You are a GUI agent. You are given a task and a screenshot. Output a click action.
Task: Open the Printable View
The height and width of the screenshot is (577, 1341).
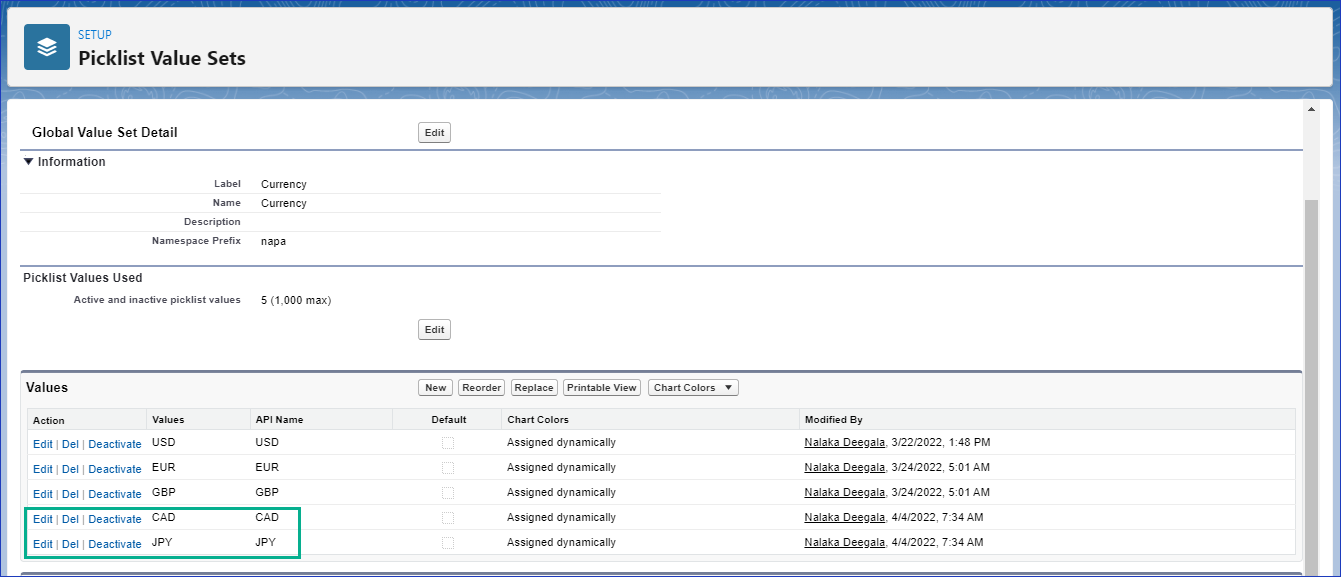(601, 388)
